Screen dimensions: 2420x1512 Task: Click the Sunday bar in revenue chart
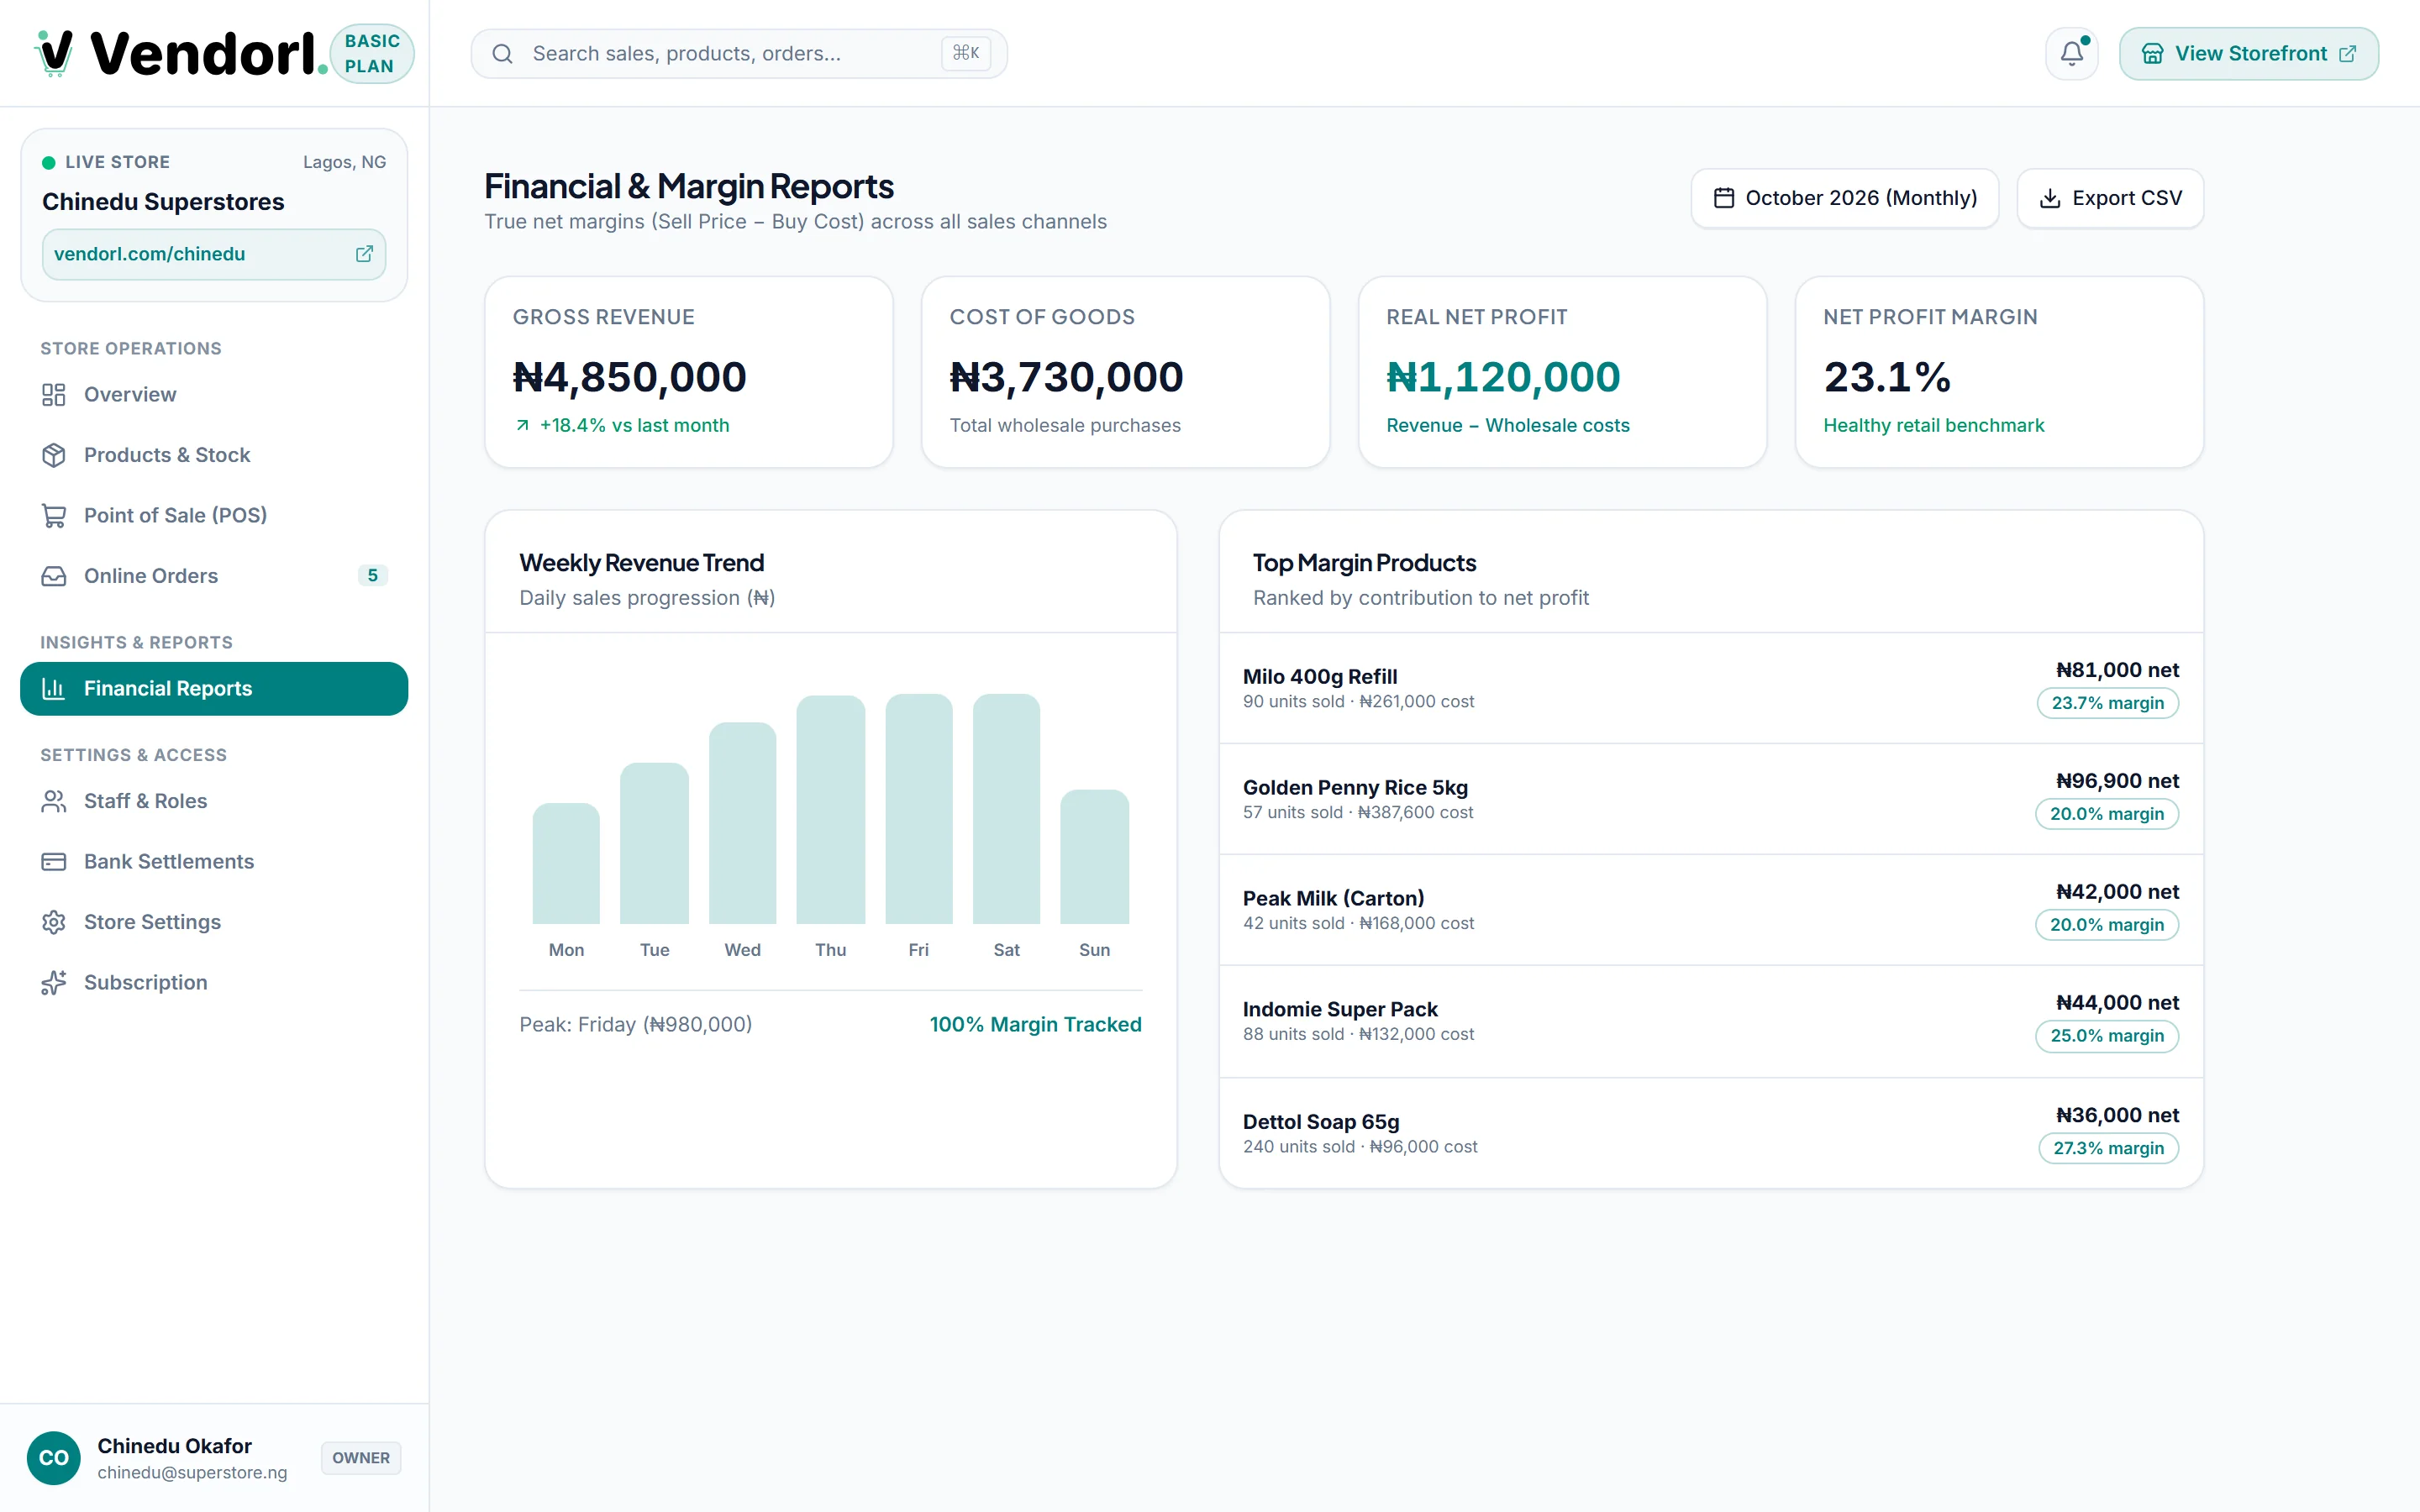(1094, 857)
